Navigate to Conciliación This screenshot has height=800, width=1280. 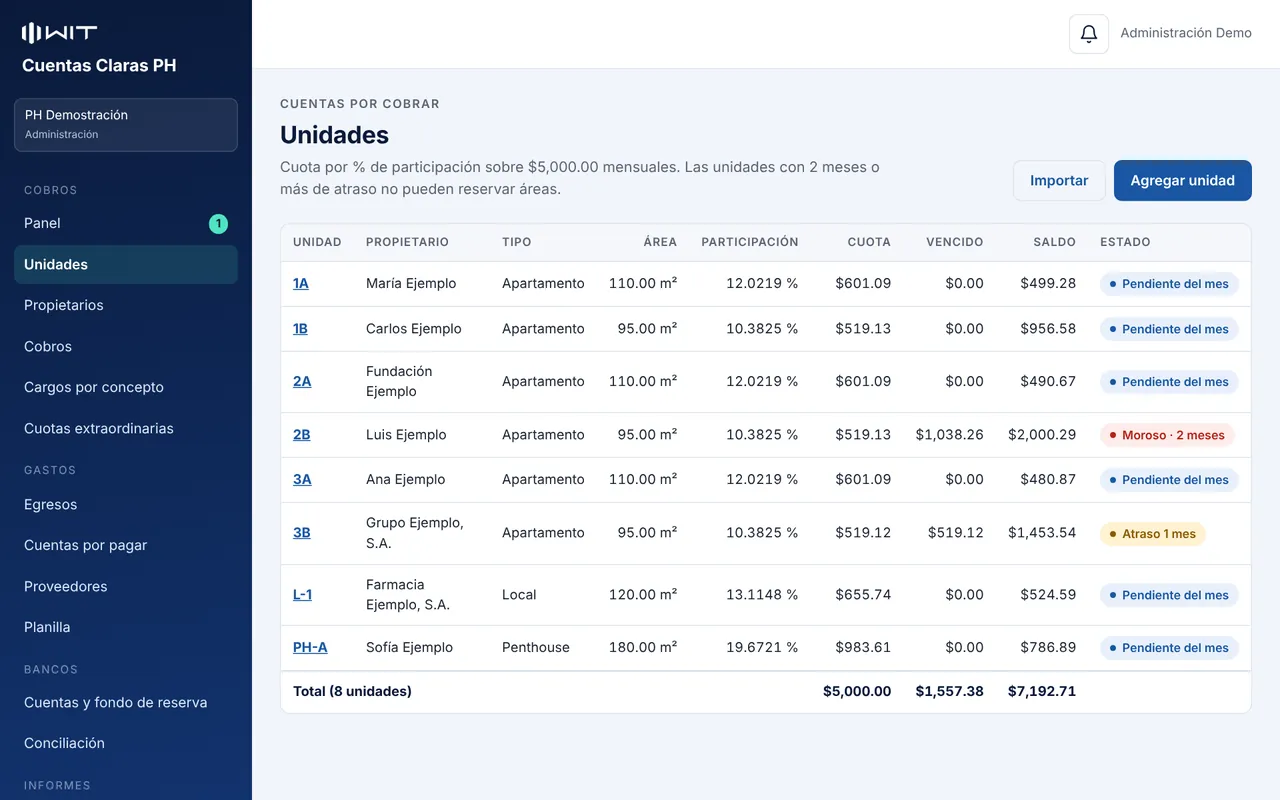[x=126, y=744]
